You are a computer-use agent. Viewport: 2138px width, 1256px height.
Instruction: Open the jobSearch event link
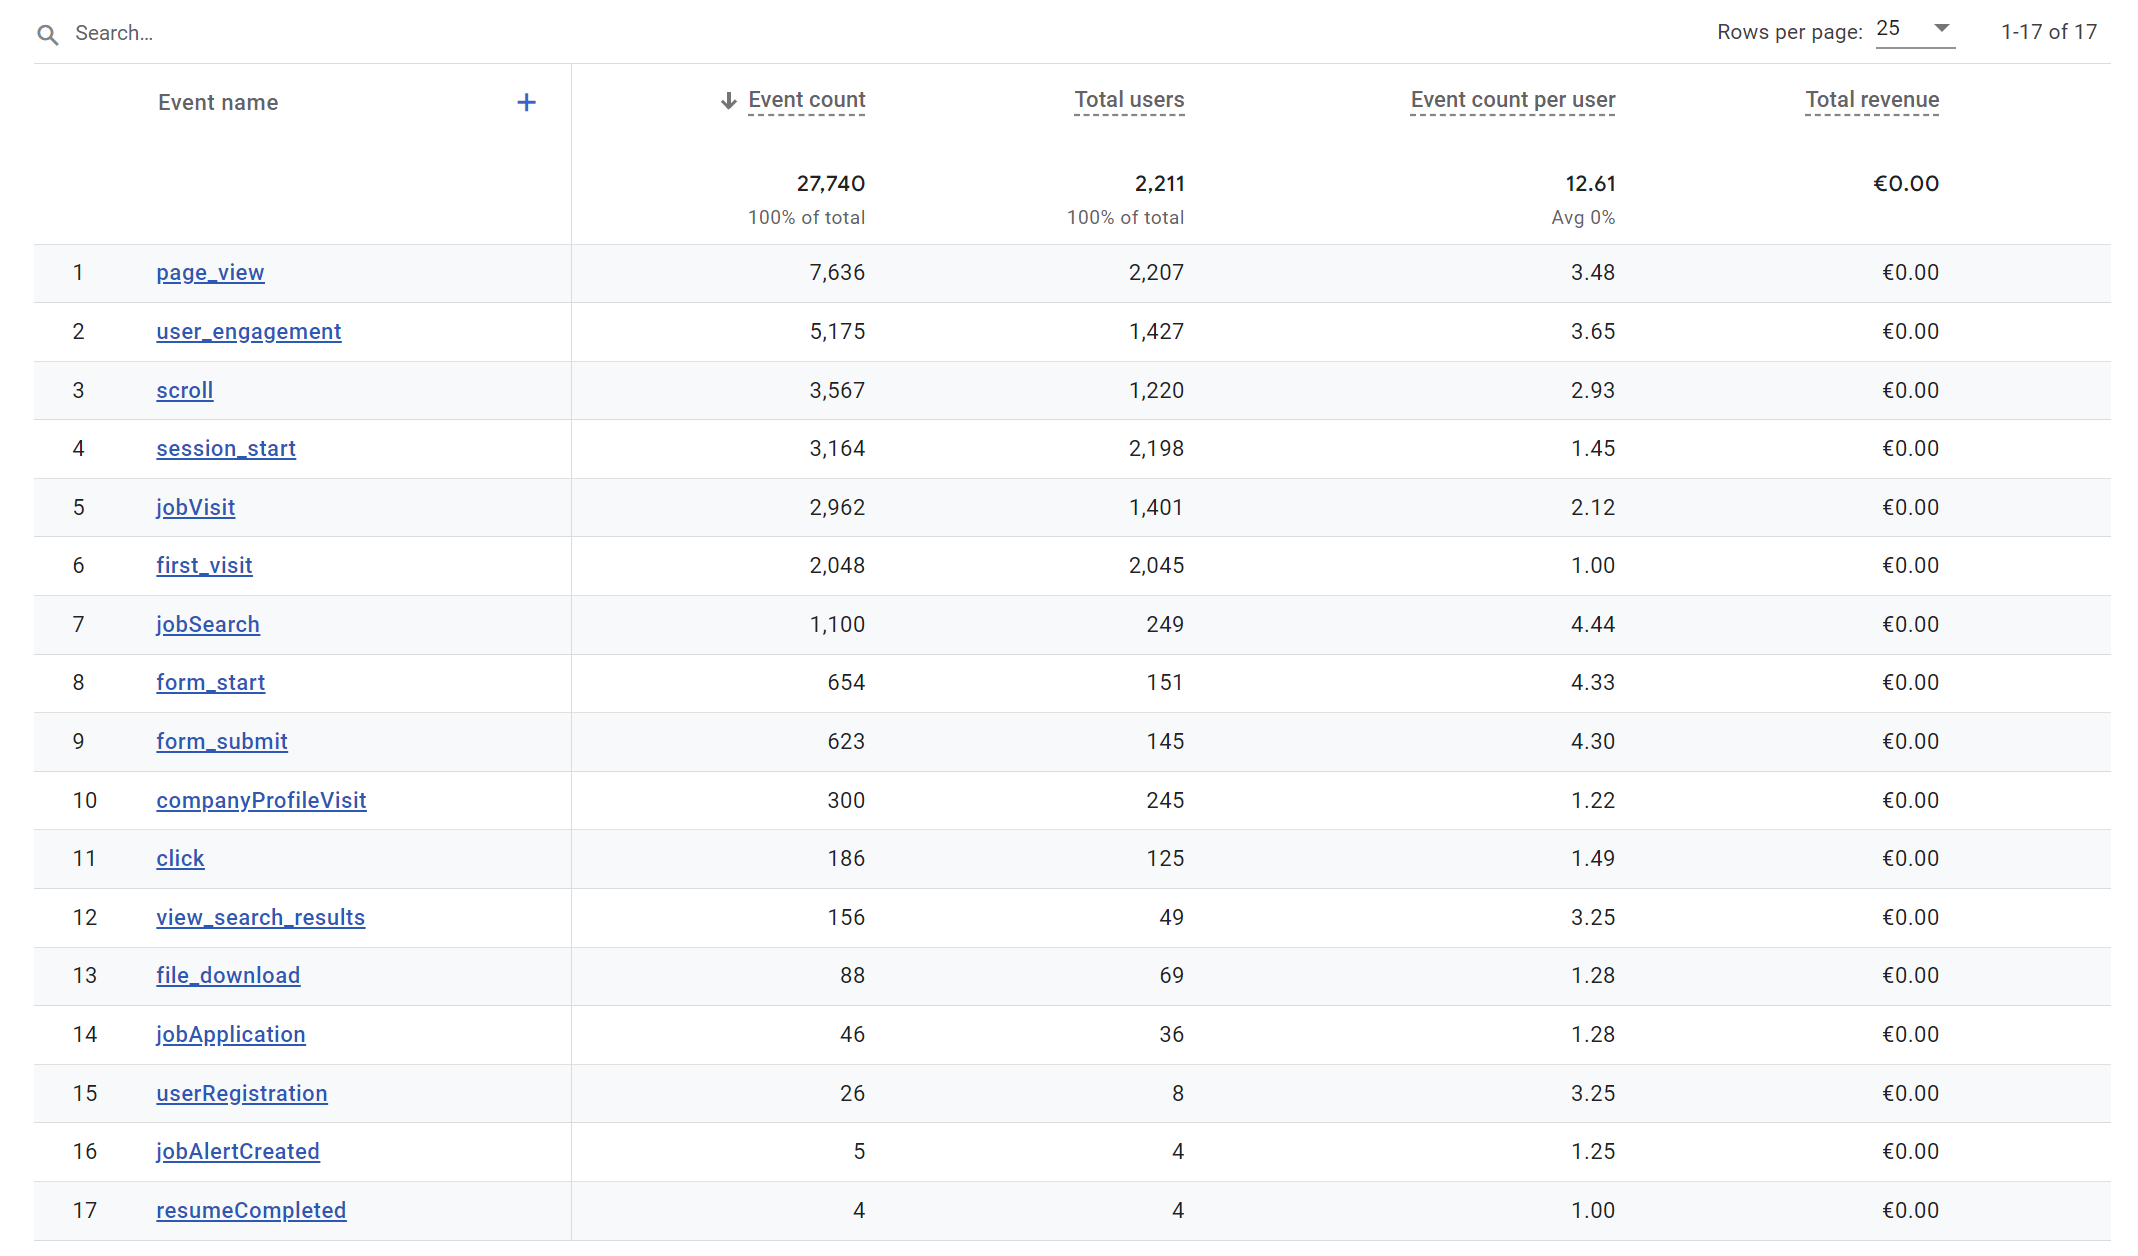click(x=208, y=625)
